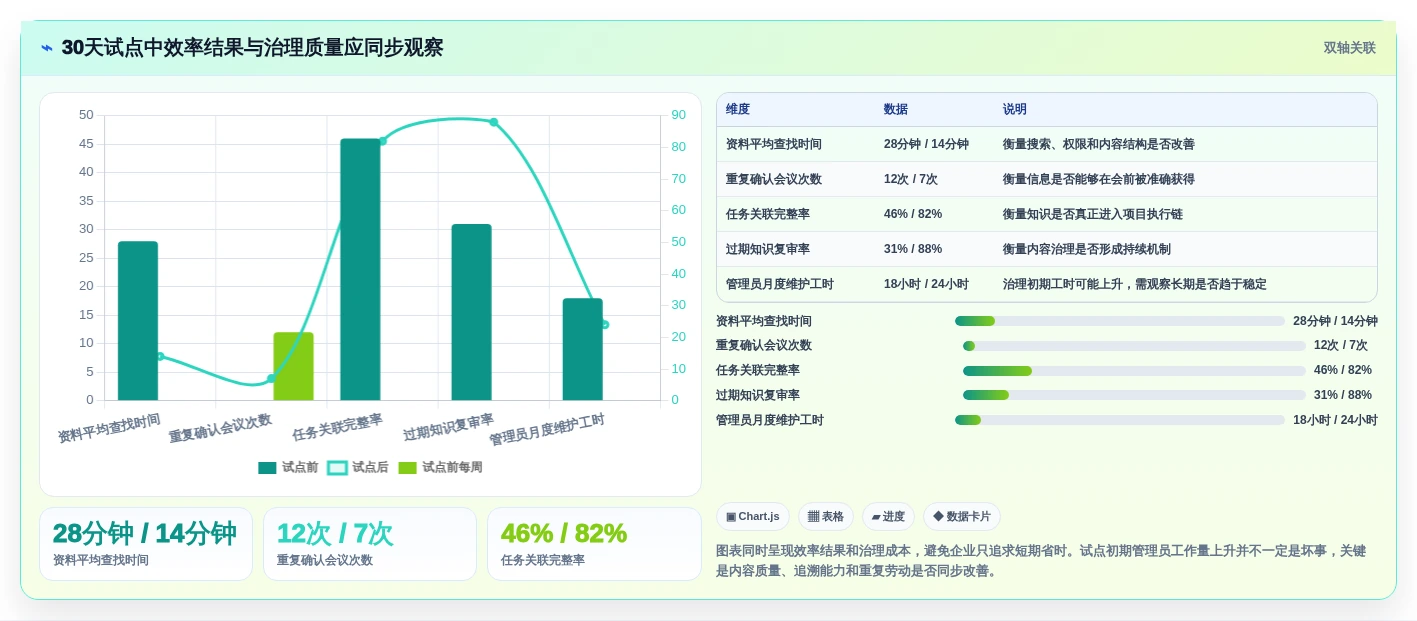Click table cell 资料平均查找时间 in 维度 column
The image size is (1417, 621).
coord(774,144)
